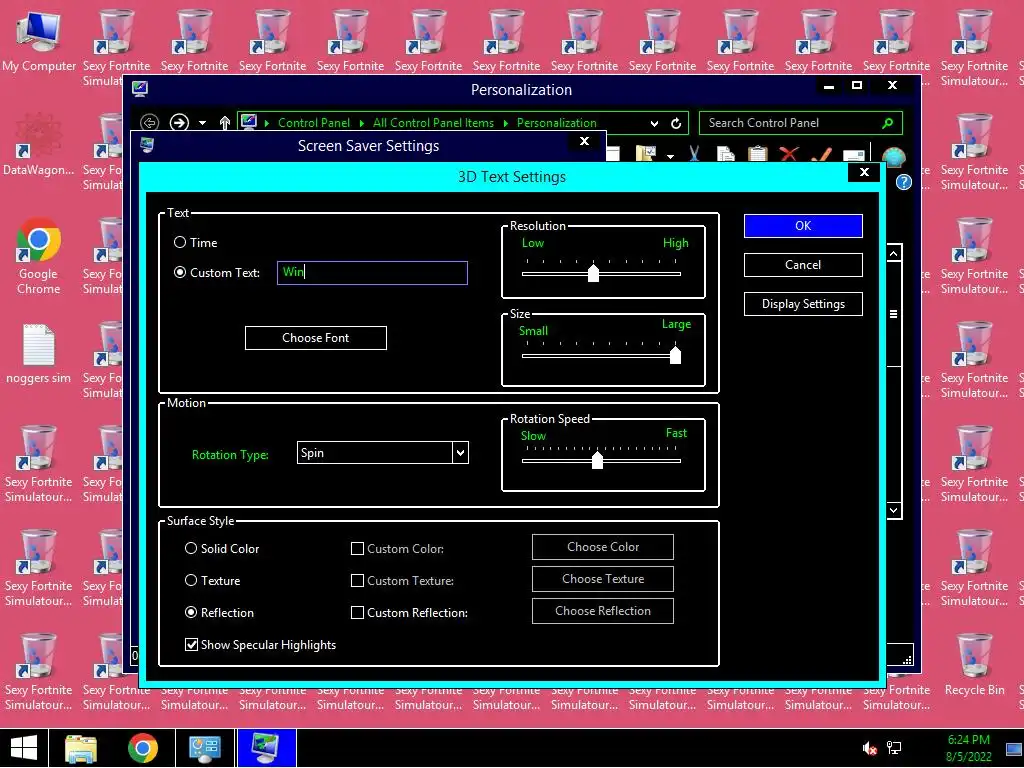Click Choose Reflection button
This screenshot has height=768, width=1024.
(603, 611)
